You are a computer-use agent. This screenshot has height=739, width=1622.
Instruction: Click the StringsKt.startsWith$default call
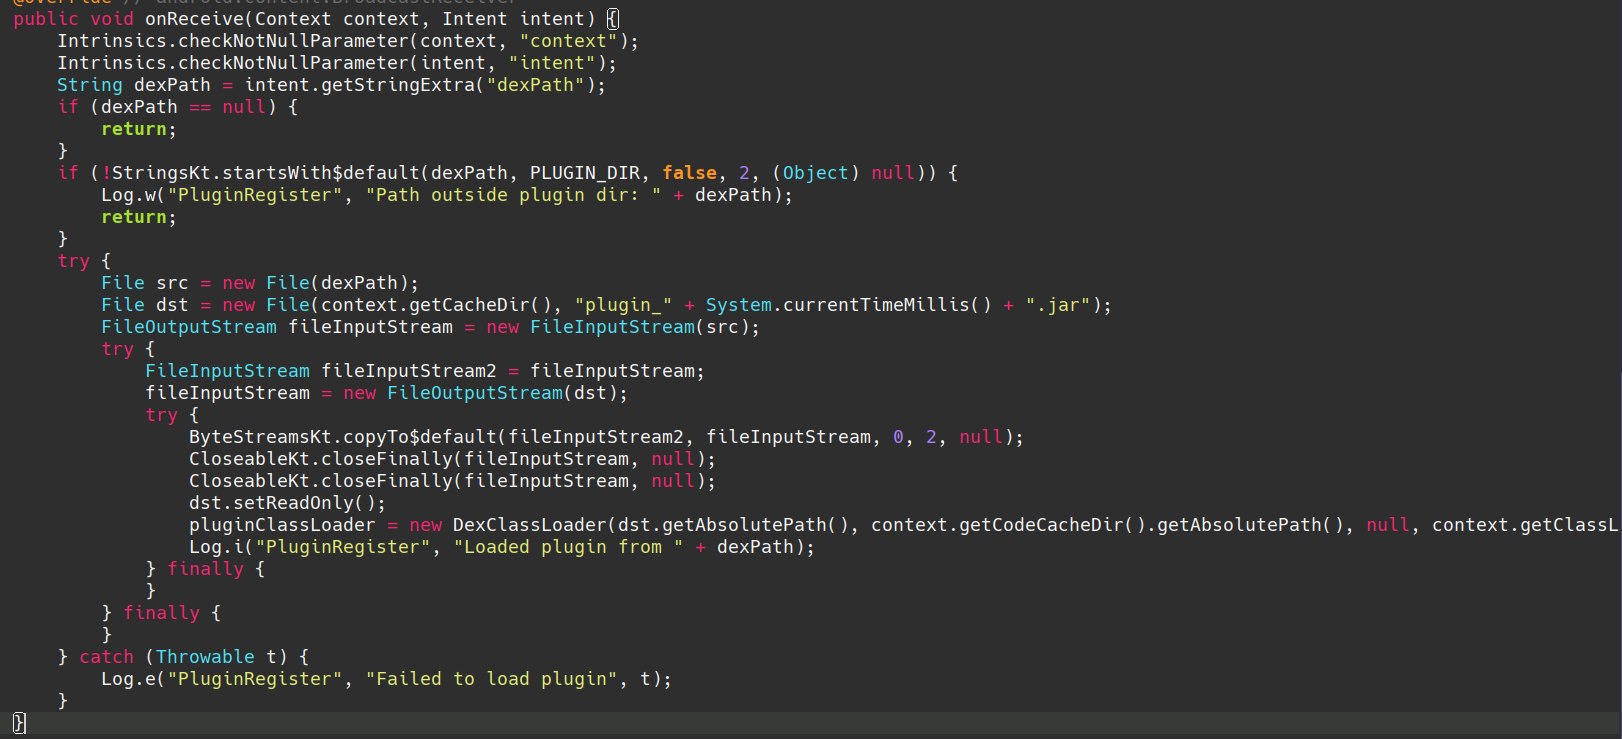point(266,173)
